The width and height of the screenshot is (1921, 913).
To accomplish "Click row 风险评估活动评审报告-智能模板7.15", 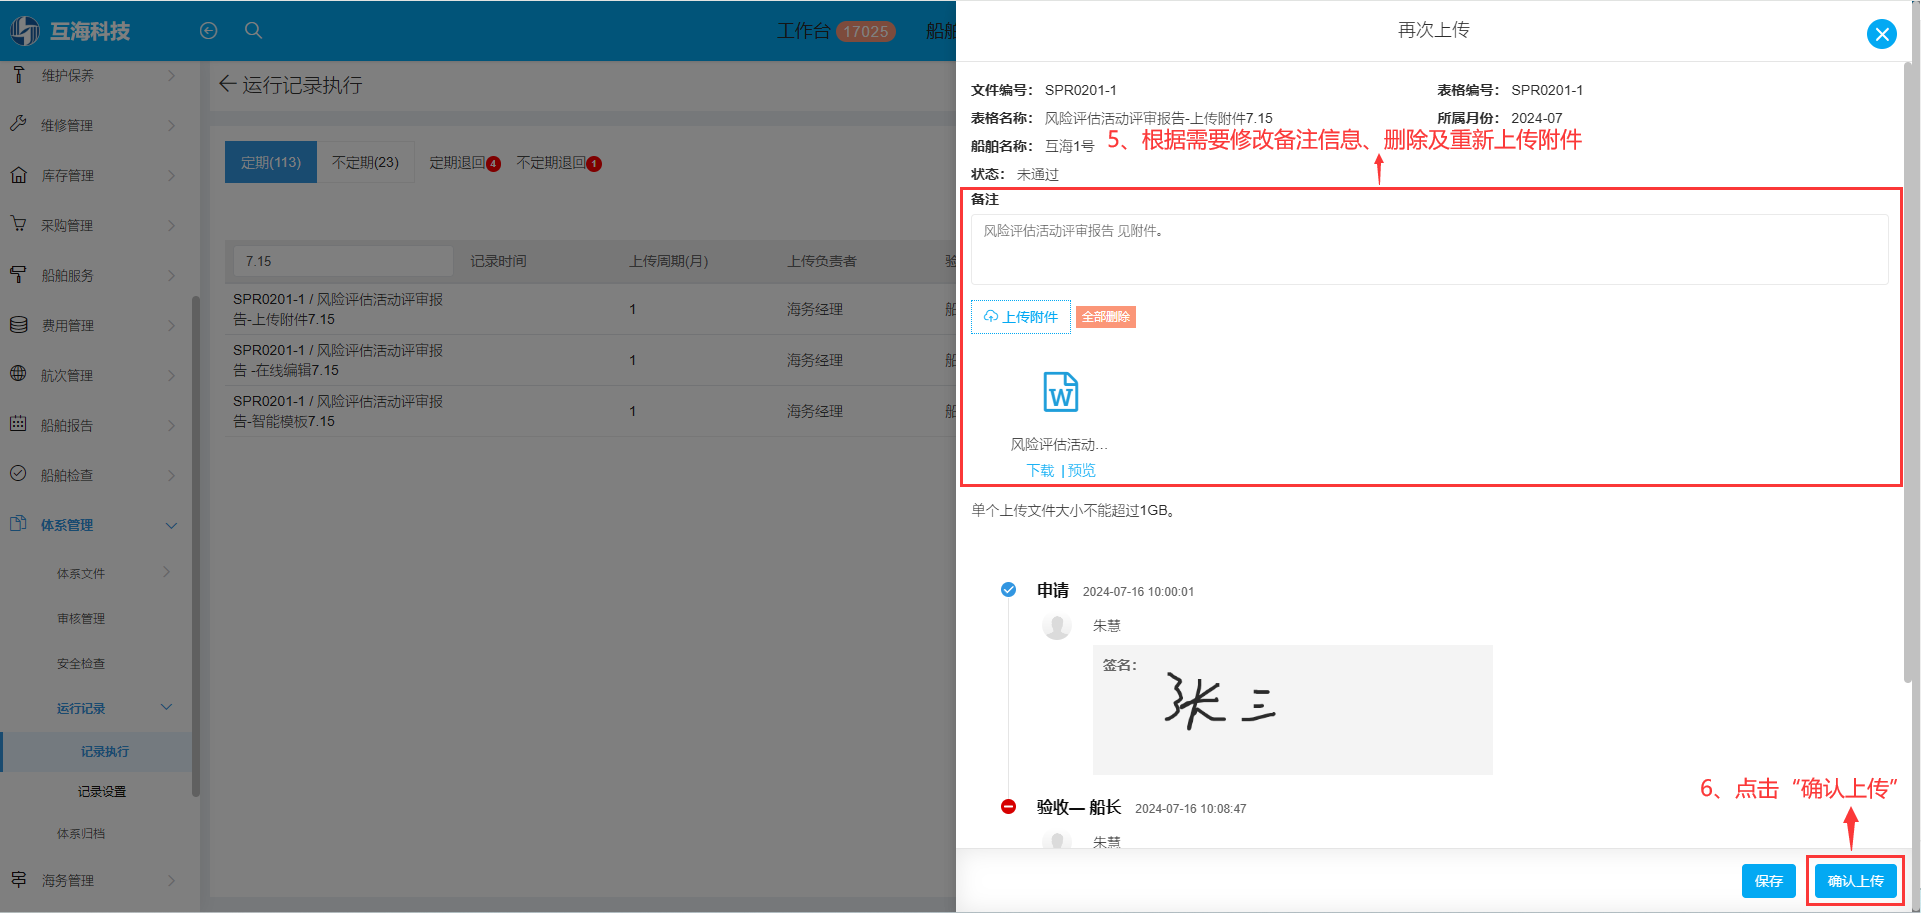I will pos(590,411).
